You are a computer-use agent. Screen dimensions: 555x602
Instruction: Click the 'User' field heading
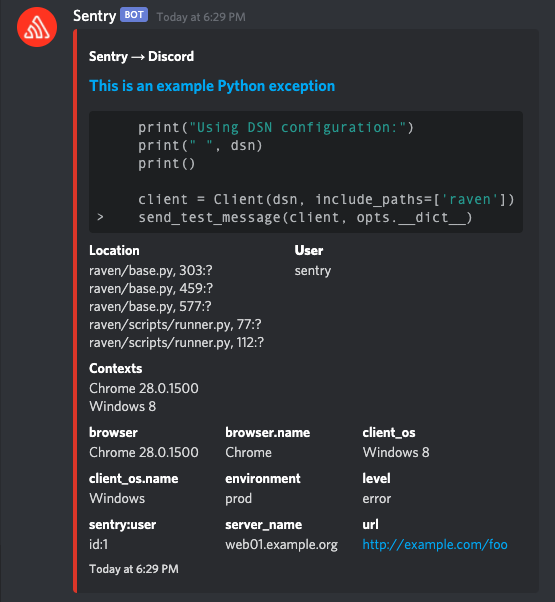coord(309,251)
